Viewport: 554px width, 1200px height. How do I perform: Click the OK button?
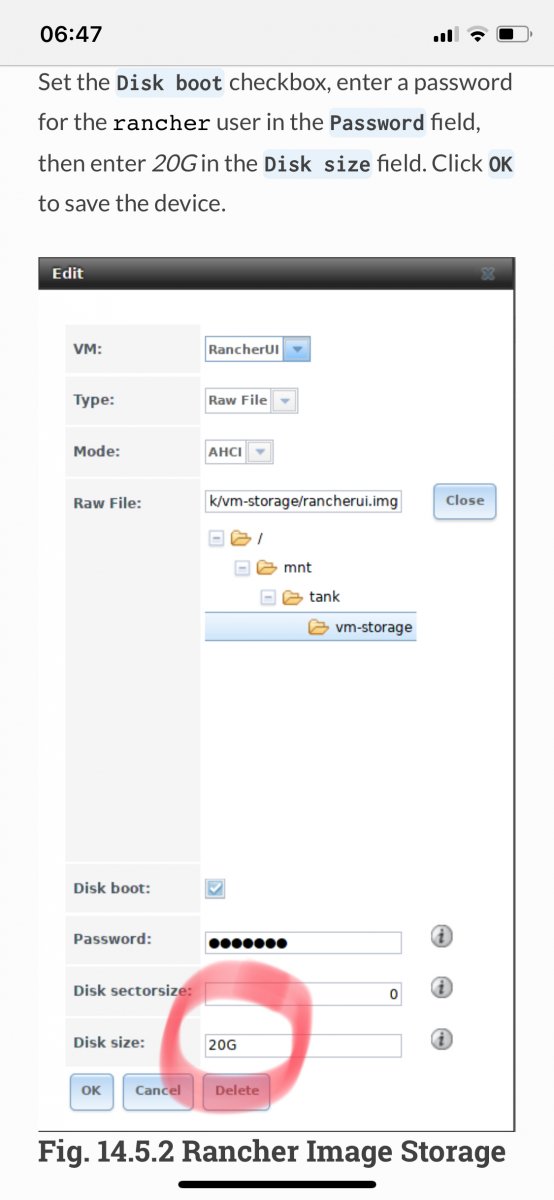91,1090
